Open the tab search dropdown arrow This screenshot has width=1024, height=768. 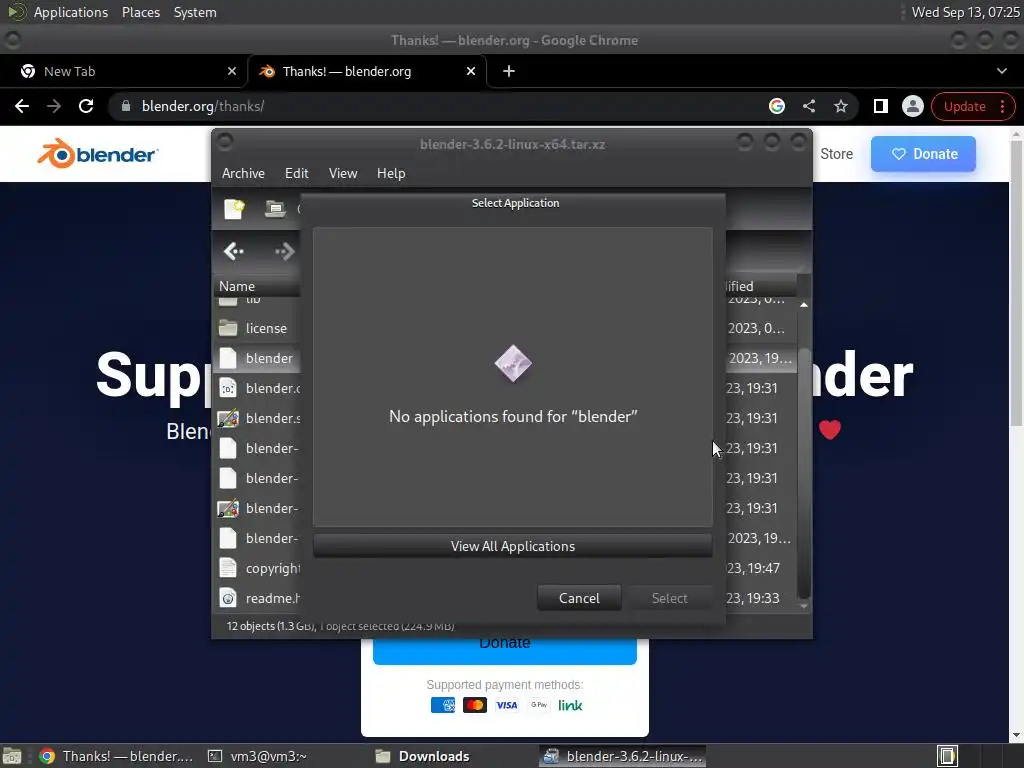point(1002,71)
